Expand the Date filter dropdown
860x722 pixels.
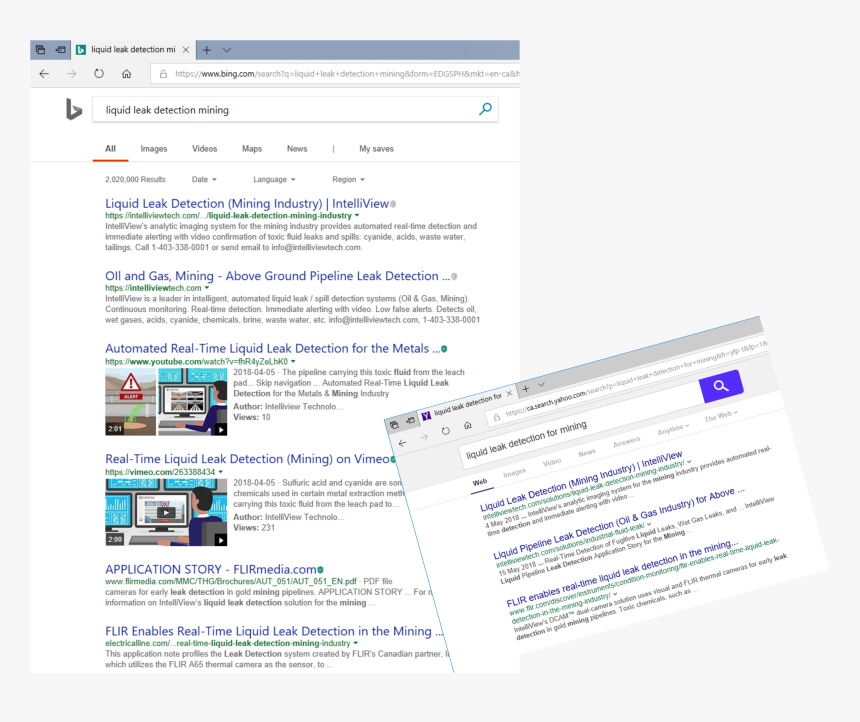pos(204,179)
